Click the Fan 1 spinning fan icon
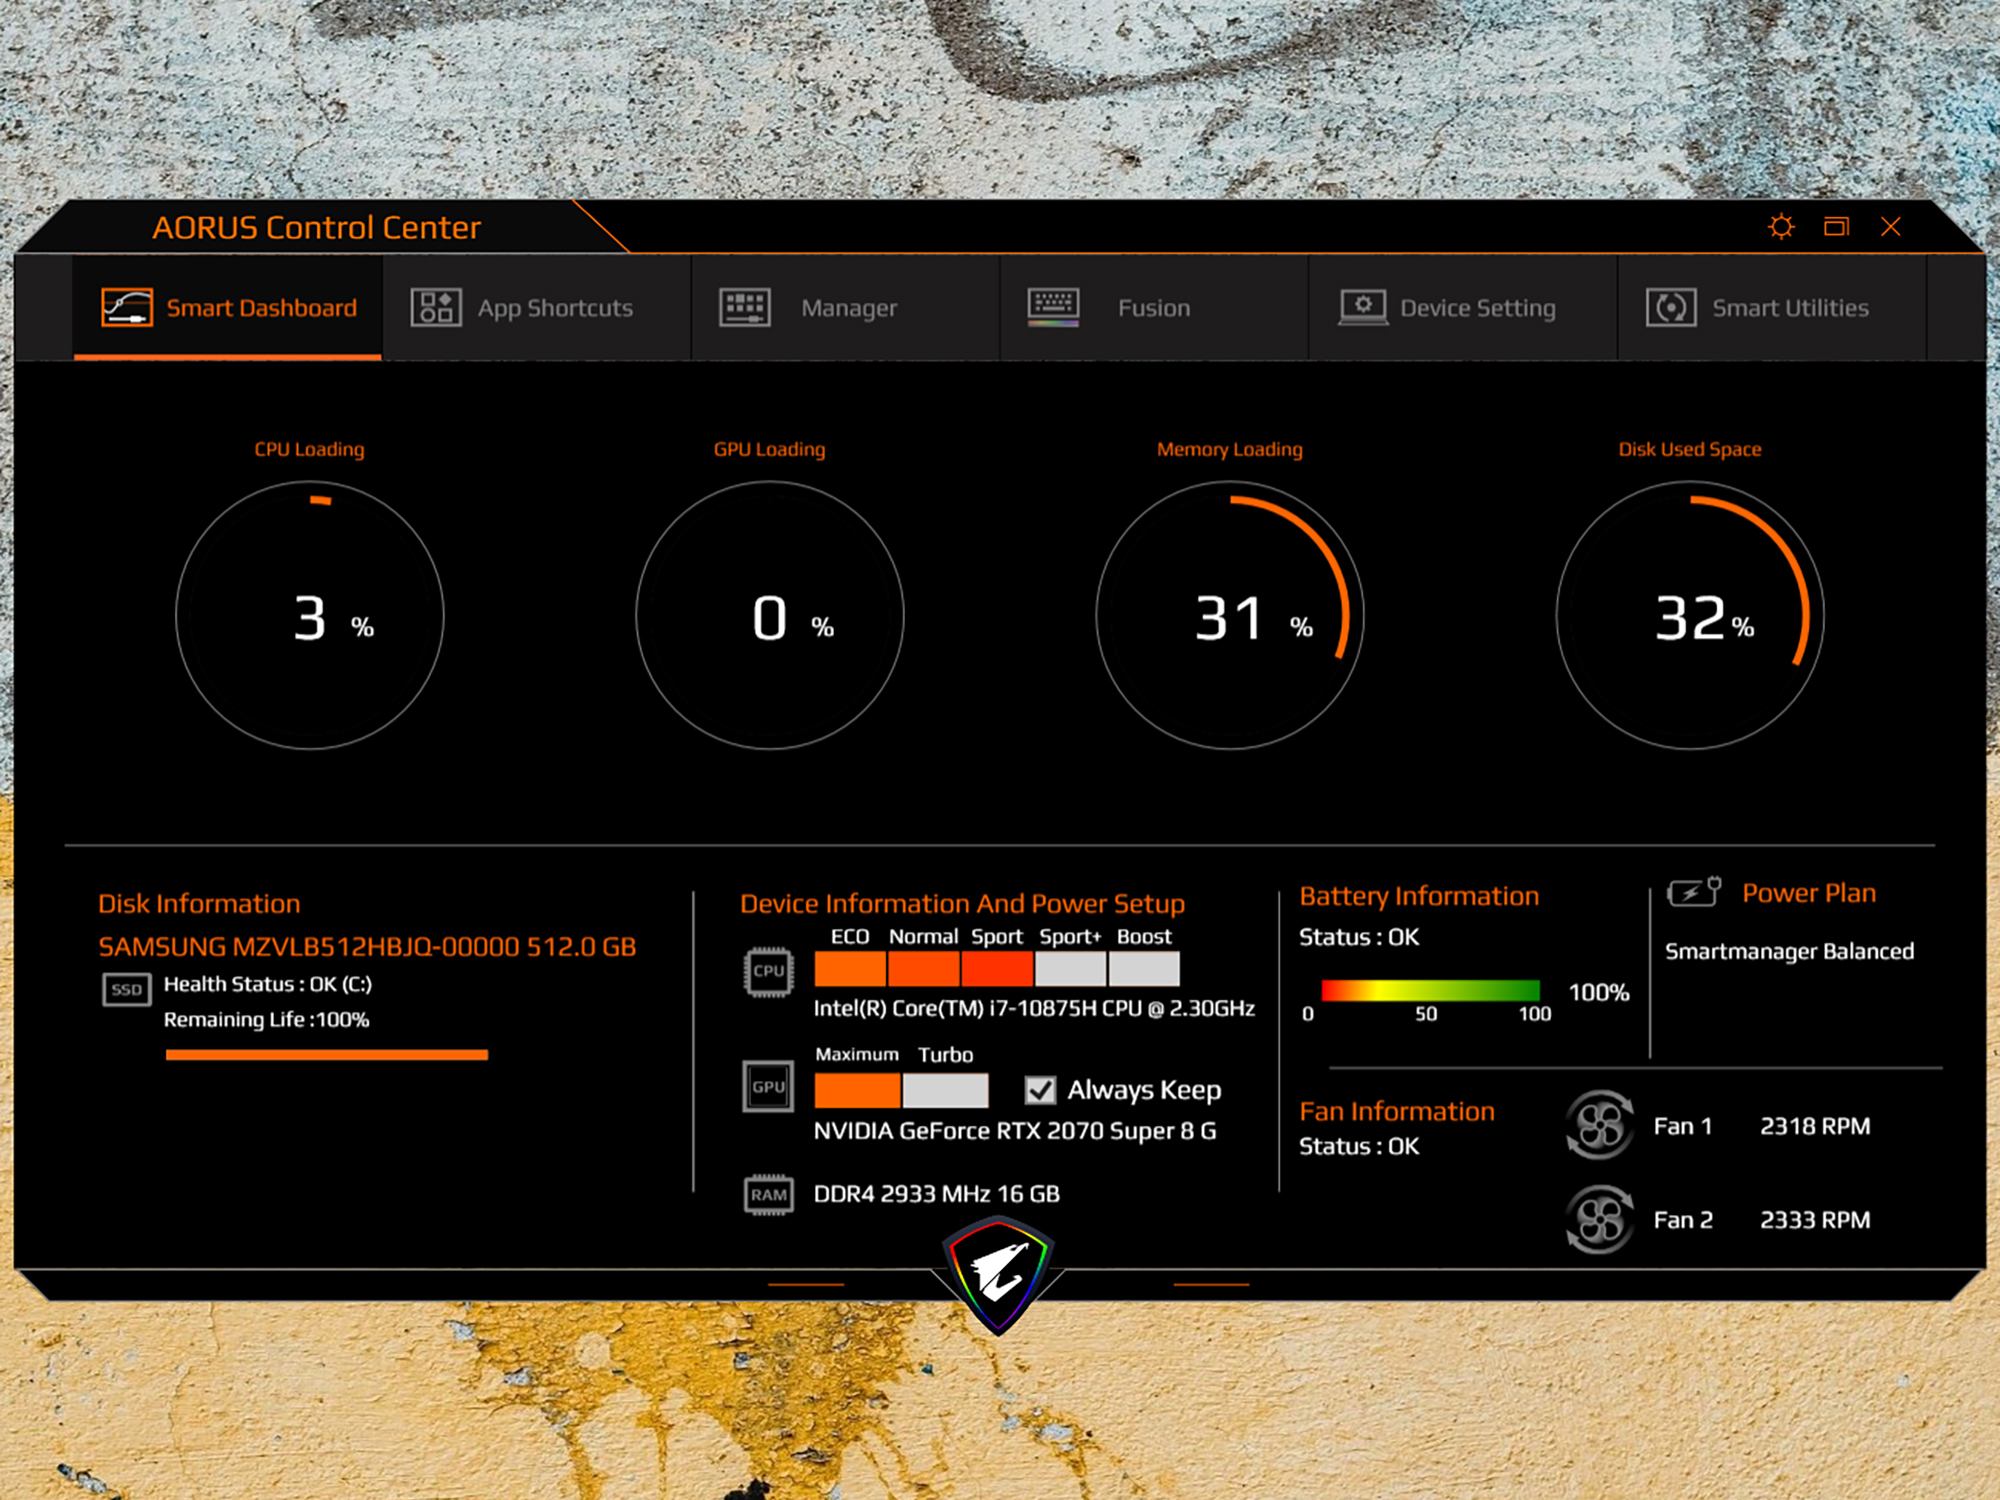Screen dimensions: 2000x1500 (1599, 1126)
